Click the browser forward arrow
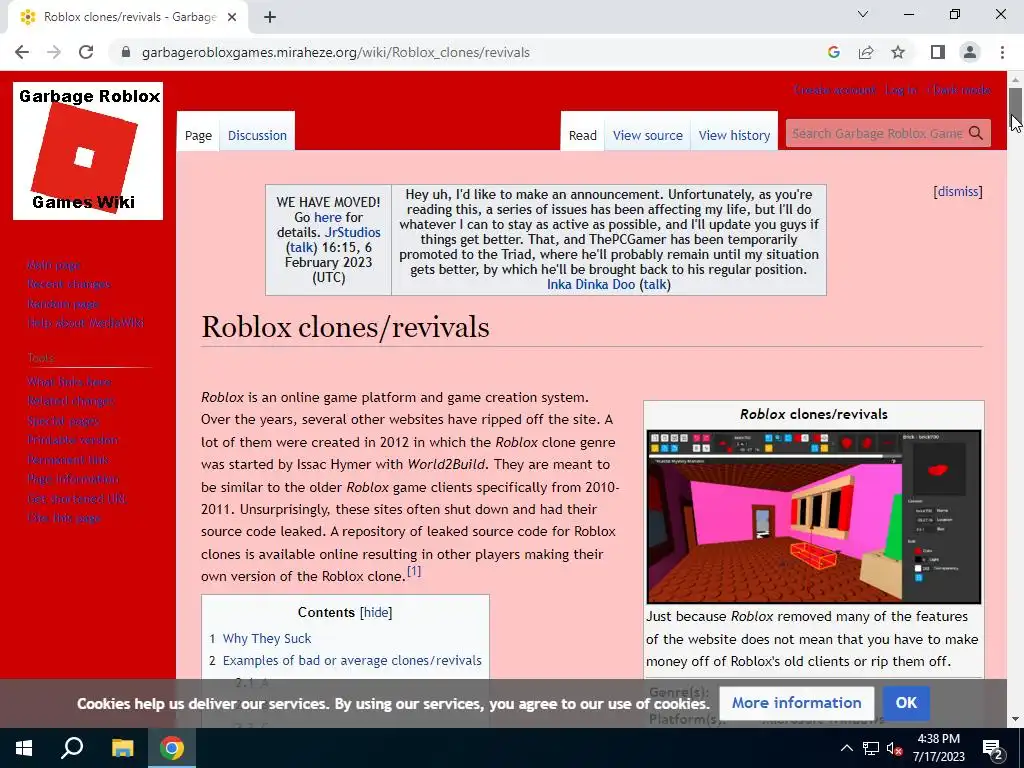The width and height of the screenshot is (1024, 768). [54, 52]
